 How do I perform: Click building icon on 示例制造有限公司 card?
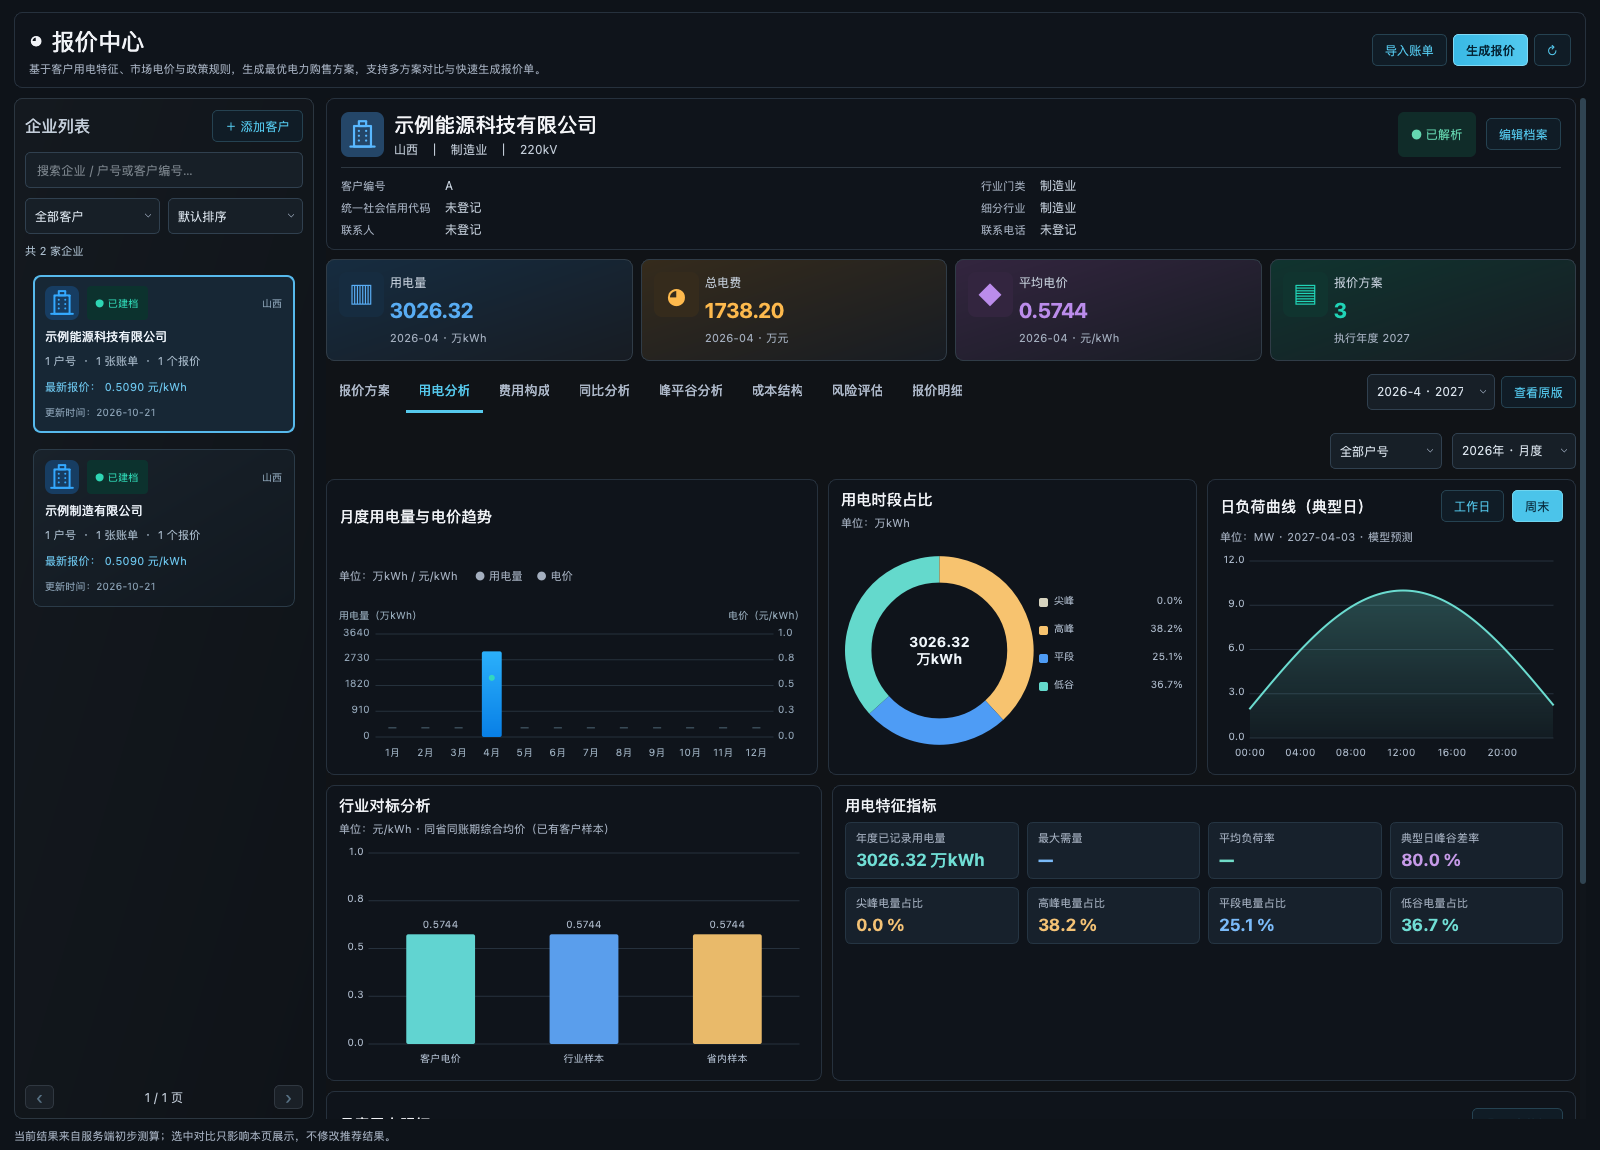[62, 477]
